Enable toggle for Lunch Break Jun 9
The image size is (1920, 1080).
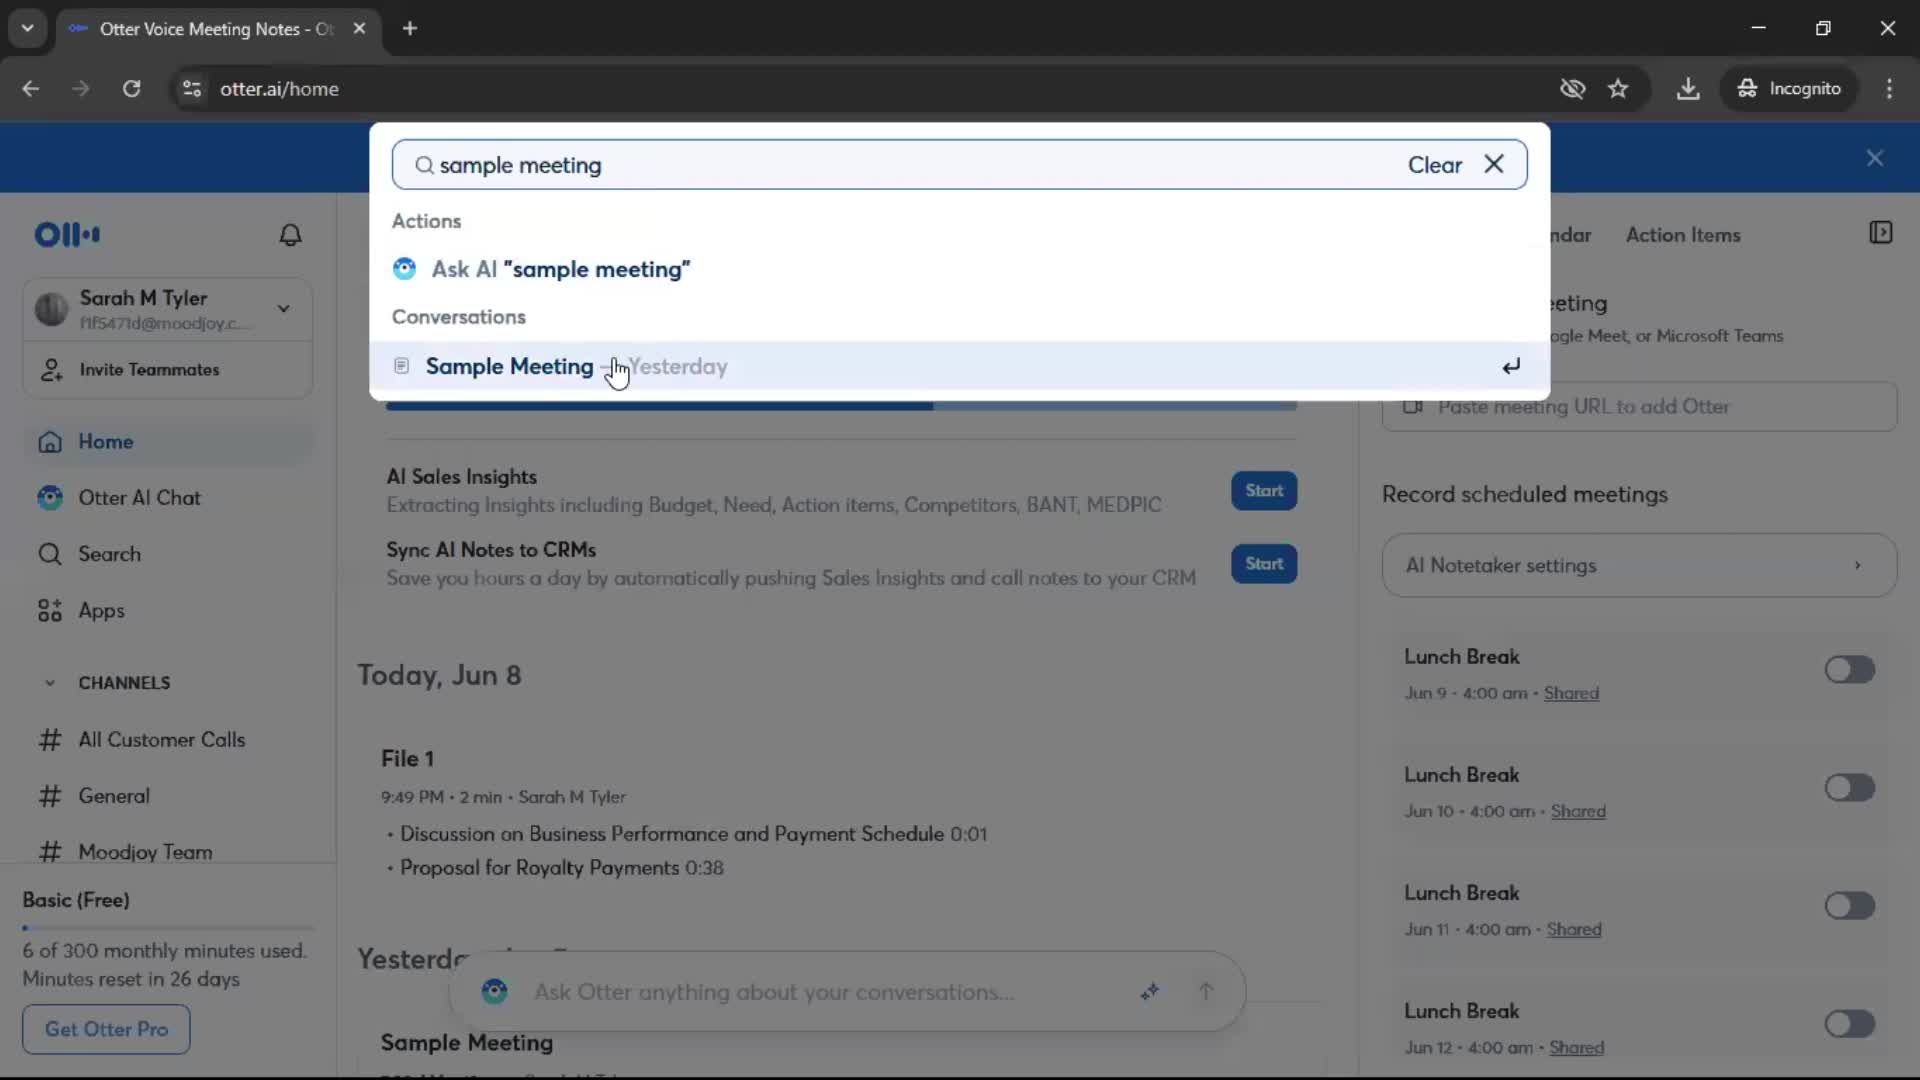pyautogui.click(x=1850, y=670)
